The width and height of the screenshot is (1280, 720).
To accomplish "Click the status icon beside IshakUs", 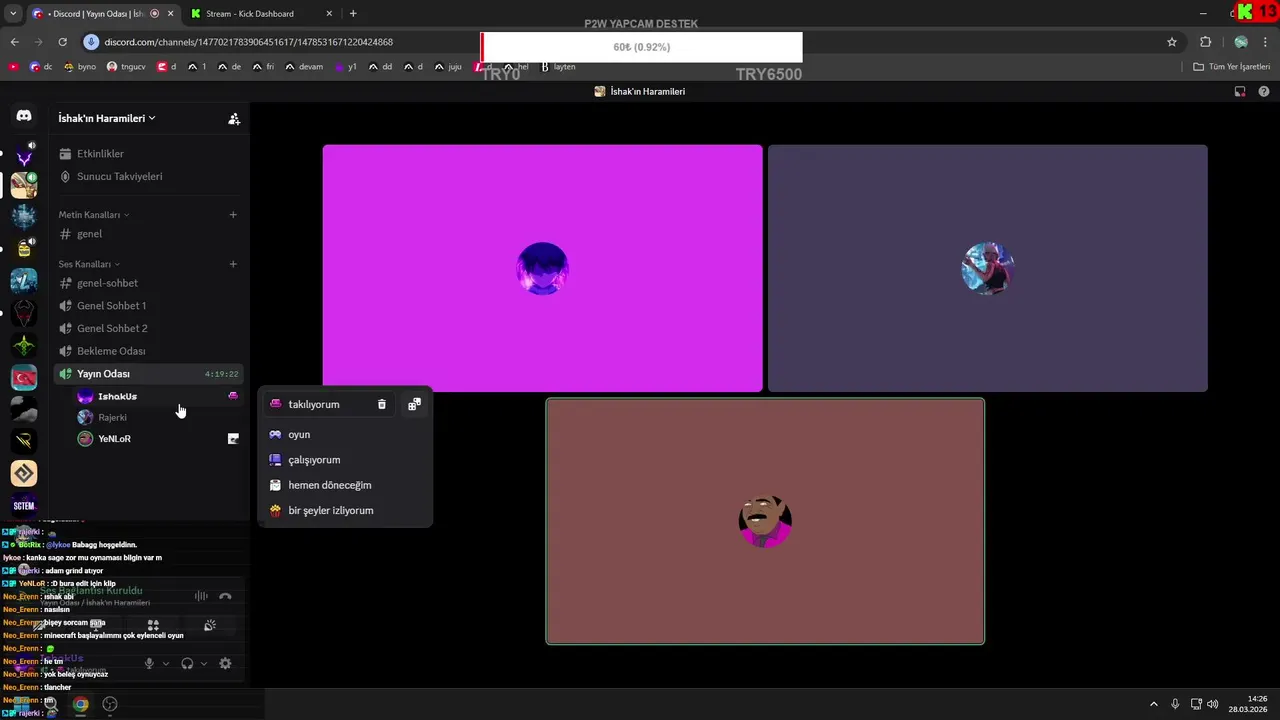I will coord(233,396).
